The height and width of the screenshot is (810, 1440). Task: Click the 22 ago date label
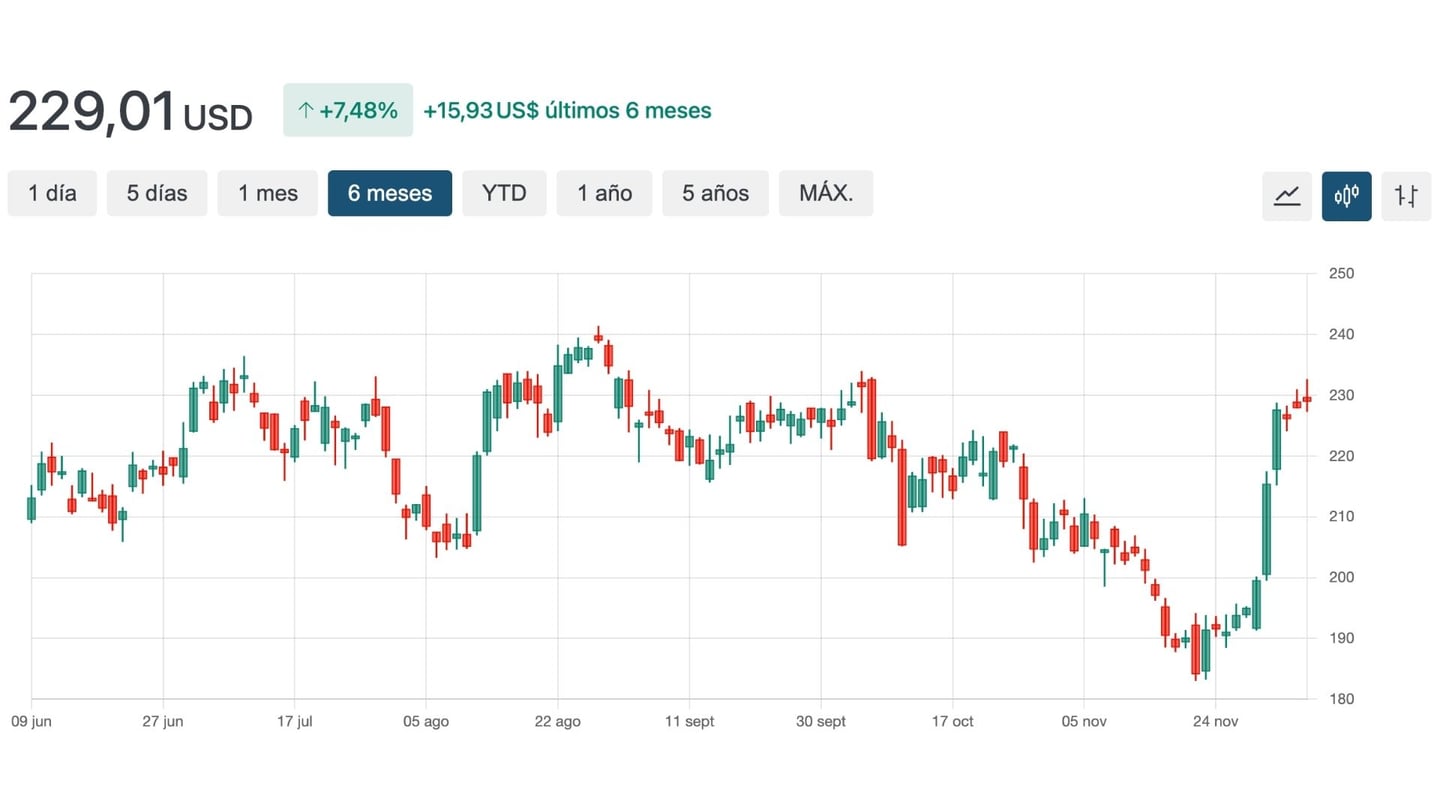(x=557, y=722)
